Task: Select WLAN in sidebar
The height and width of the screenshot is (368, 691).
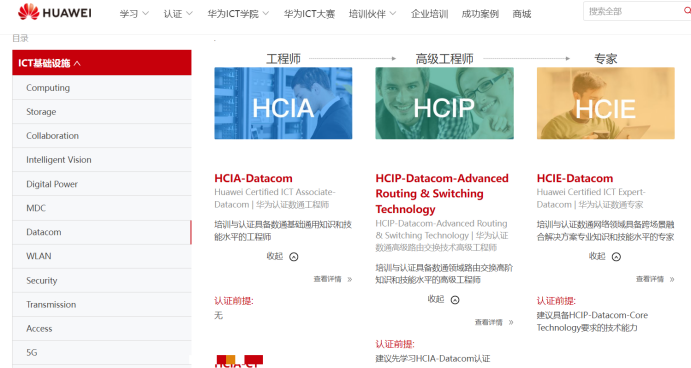Action: [x=102, y=256]
